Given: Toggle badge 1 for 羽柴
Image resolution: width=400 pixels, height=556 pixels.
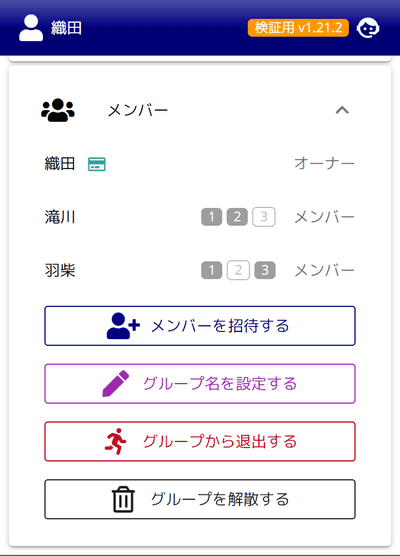Looking at the screenshot, I should (x=212, y=270).
